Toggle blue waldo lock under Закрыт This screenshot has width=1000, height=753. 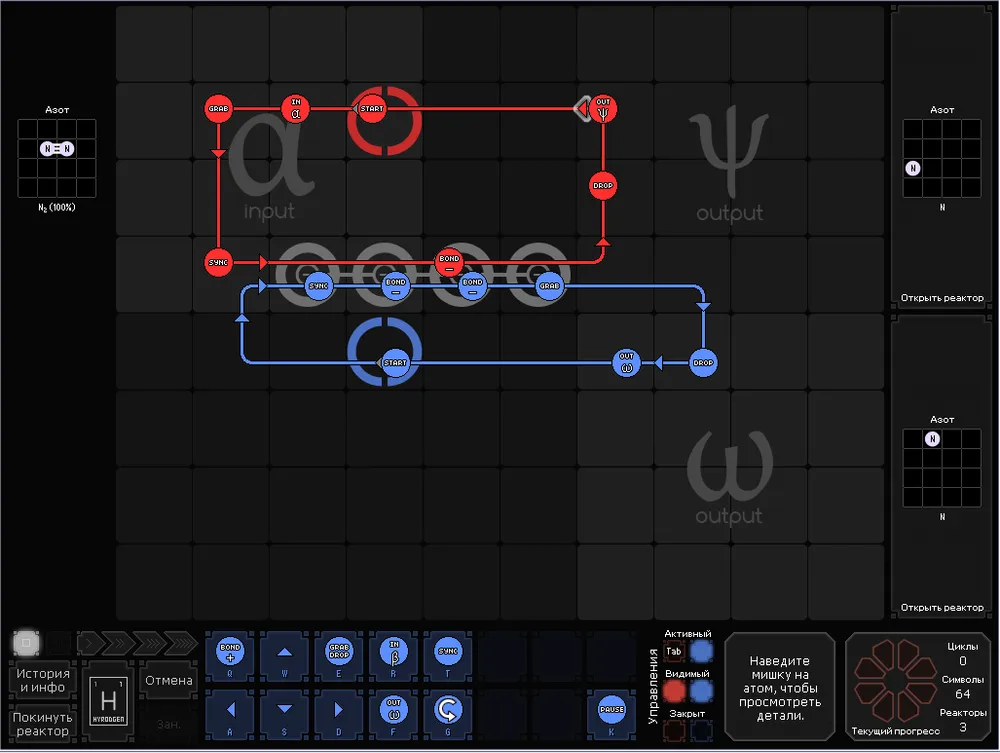[x=701, y=731]
